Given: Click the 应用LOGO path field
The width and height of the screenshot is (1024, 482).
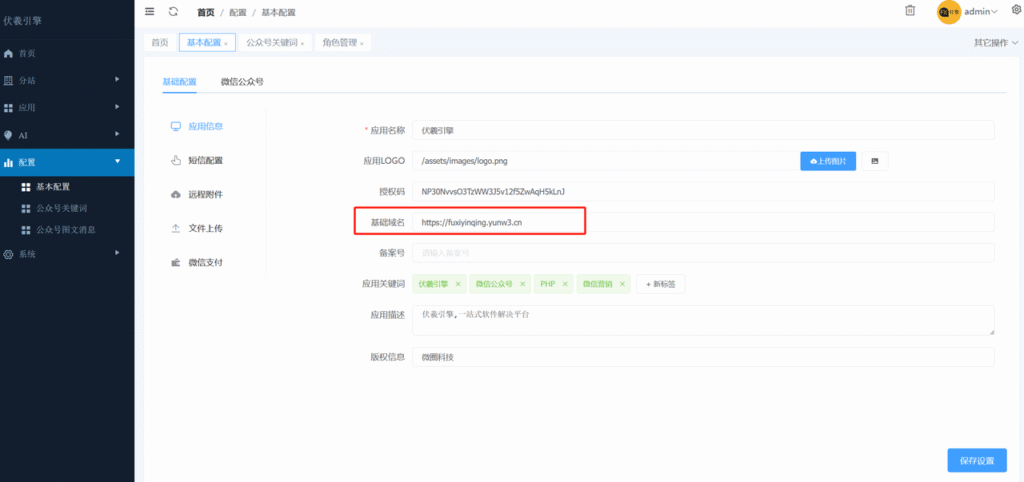Looking at the screenshot, I should [606, 161].
